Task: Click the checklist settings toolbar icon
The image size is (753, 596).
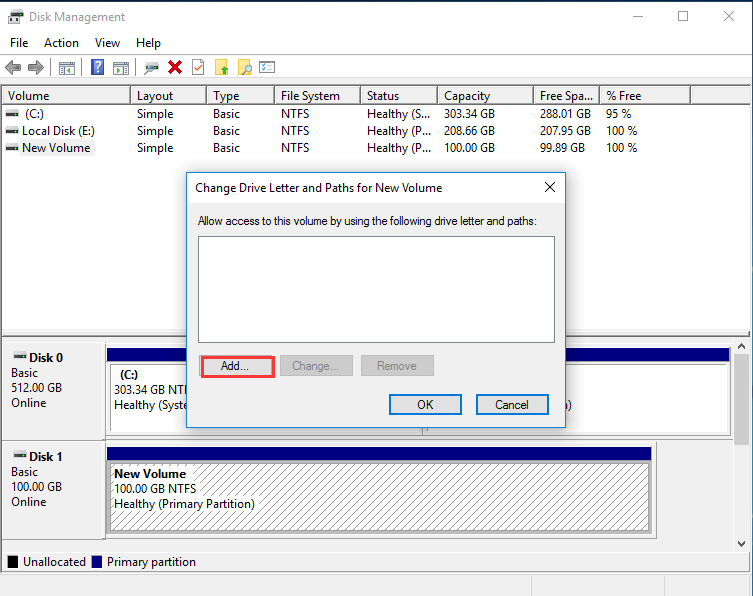Action: (267, 67)
